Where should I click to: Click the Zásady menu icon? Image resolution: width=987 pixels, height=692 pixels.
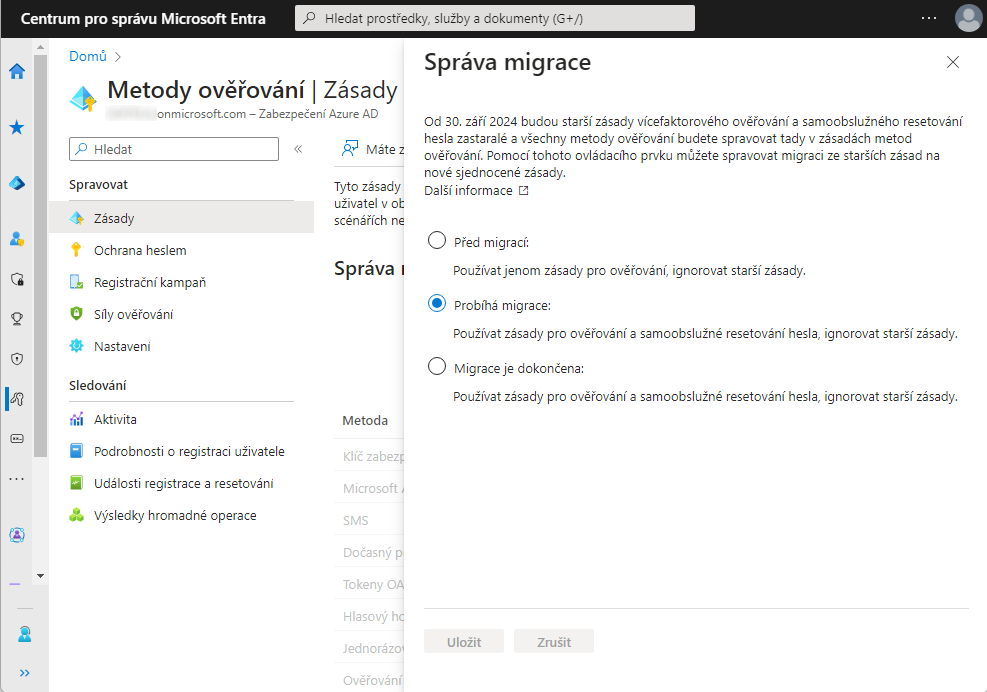(x=77, y=218)
